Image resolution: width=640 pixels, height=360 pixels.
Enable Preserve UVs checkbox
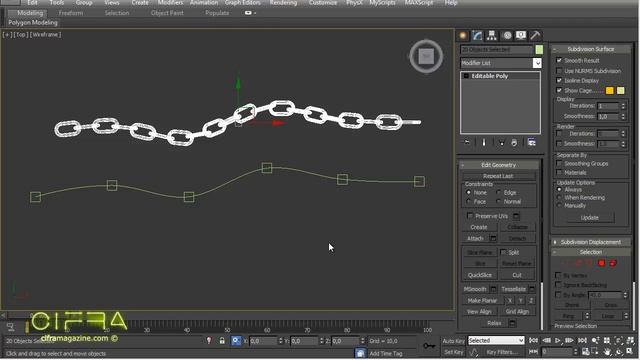[470, 216]
